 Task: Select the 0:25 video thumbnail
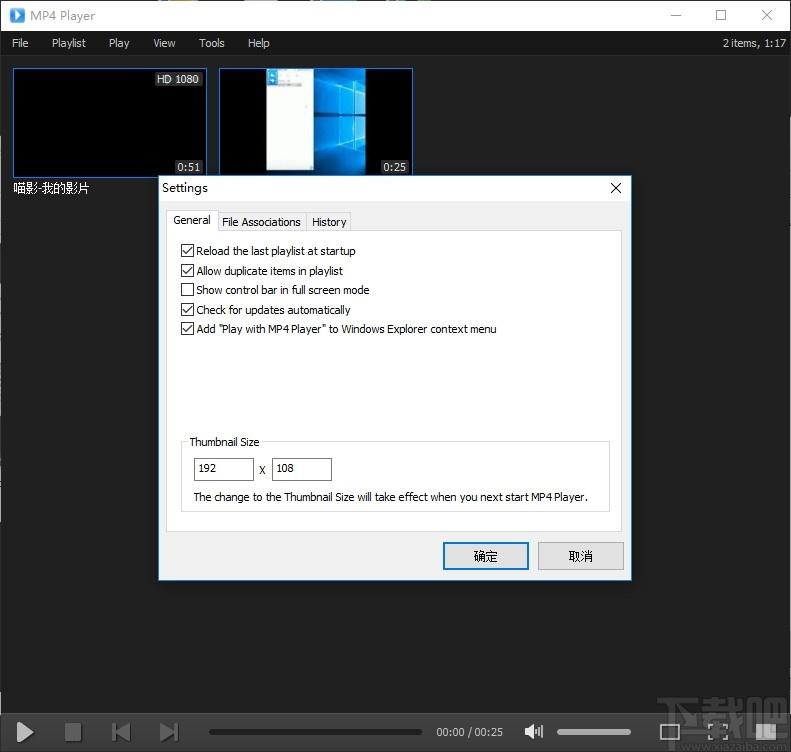(x=316, y=122)
